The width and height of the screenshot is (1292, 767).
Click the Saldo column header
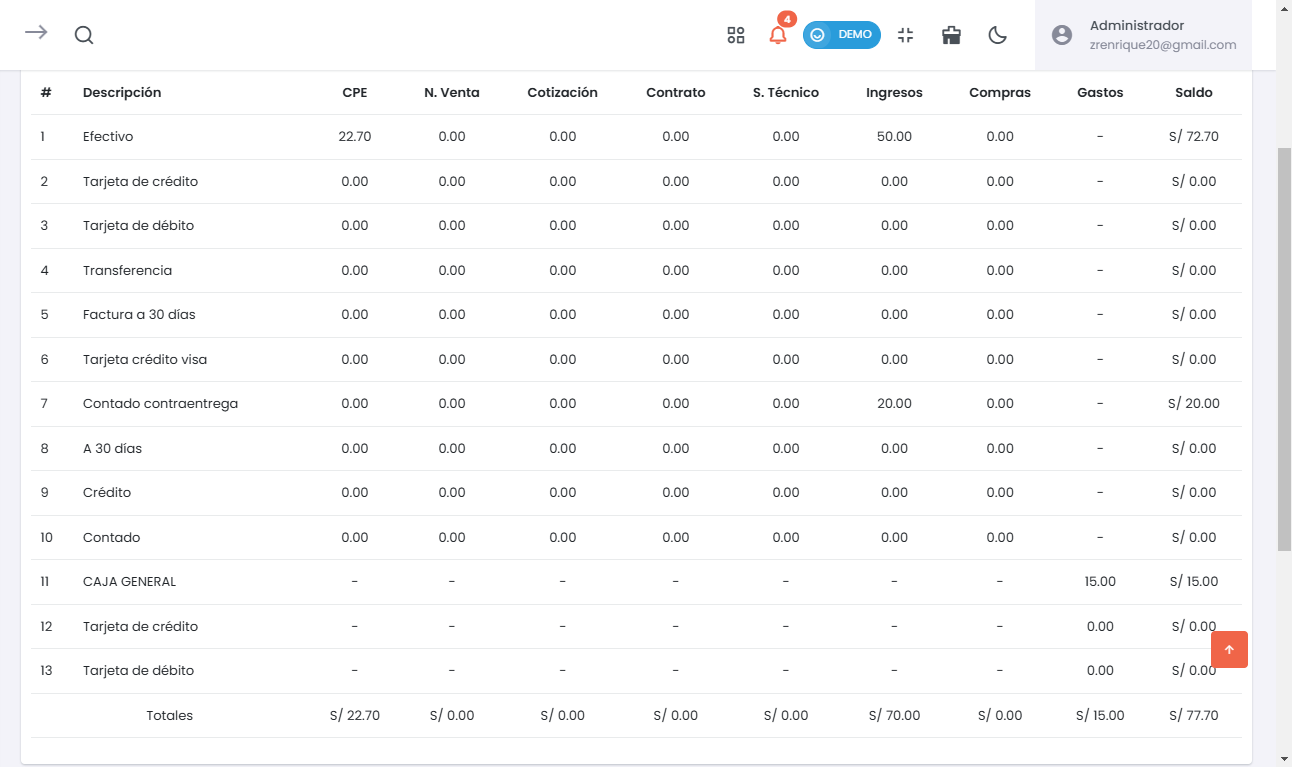click(x=1193, y=93)
